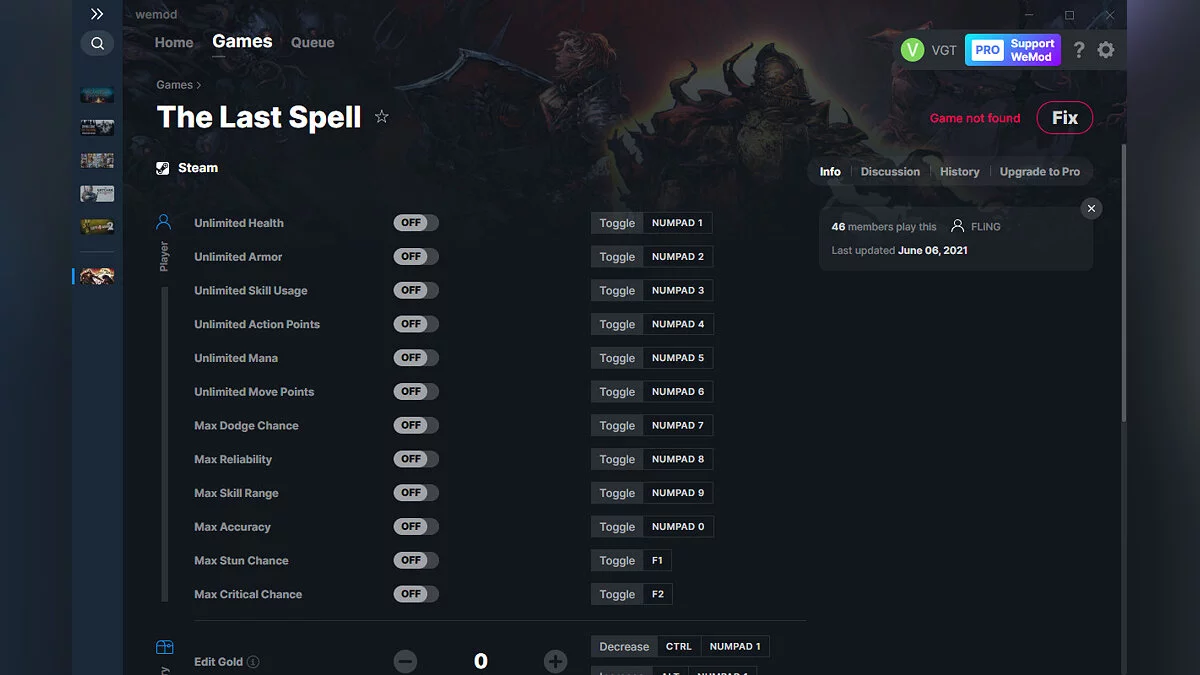Click the plus stepper to increase gold
The height and width of the screenshot is (675, 1200).
(x=556, y=661)
